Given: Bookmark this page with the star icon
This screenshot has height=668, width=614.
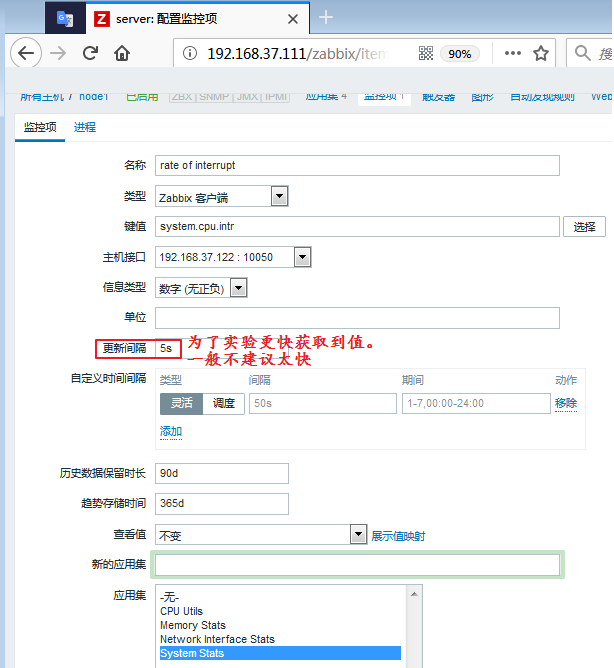Looking at the screenshot, I should tap(541, 54).
